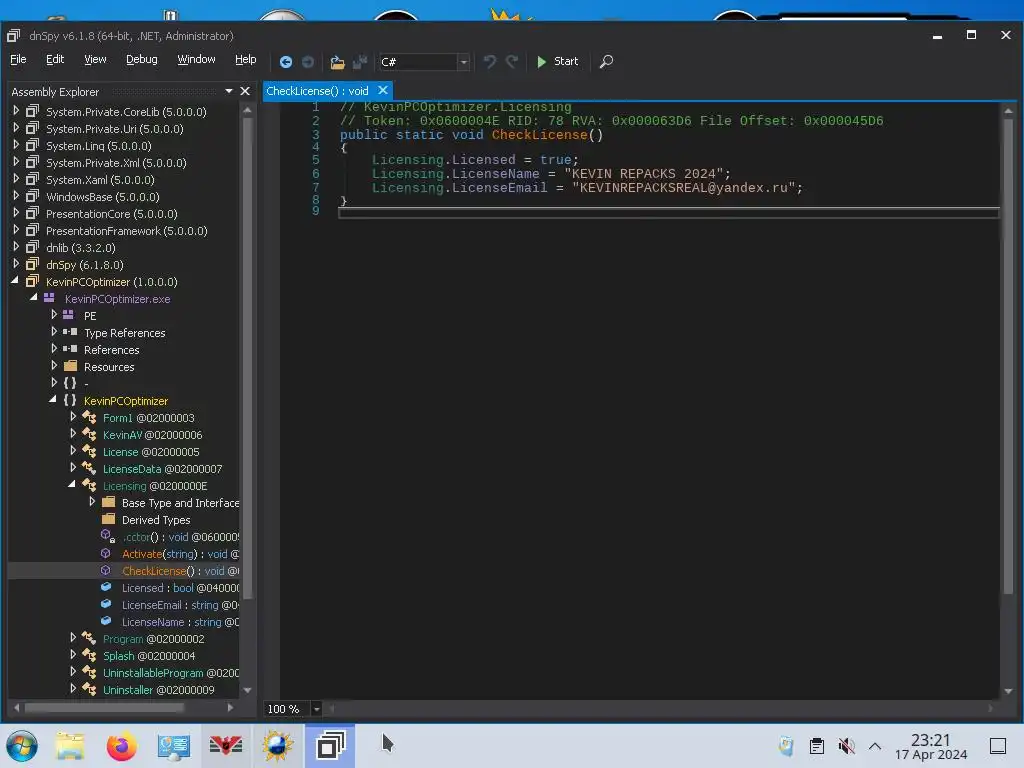Viewport: 1024px width, 768px height.
Task: Open Assembly Explorer panel options dropdown arrow
Action: tap(229, 91)
